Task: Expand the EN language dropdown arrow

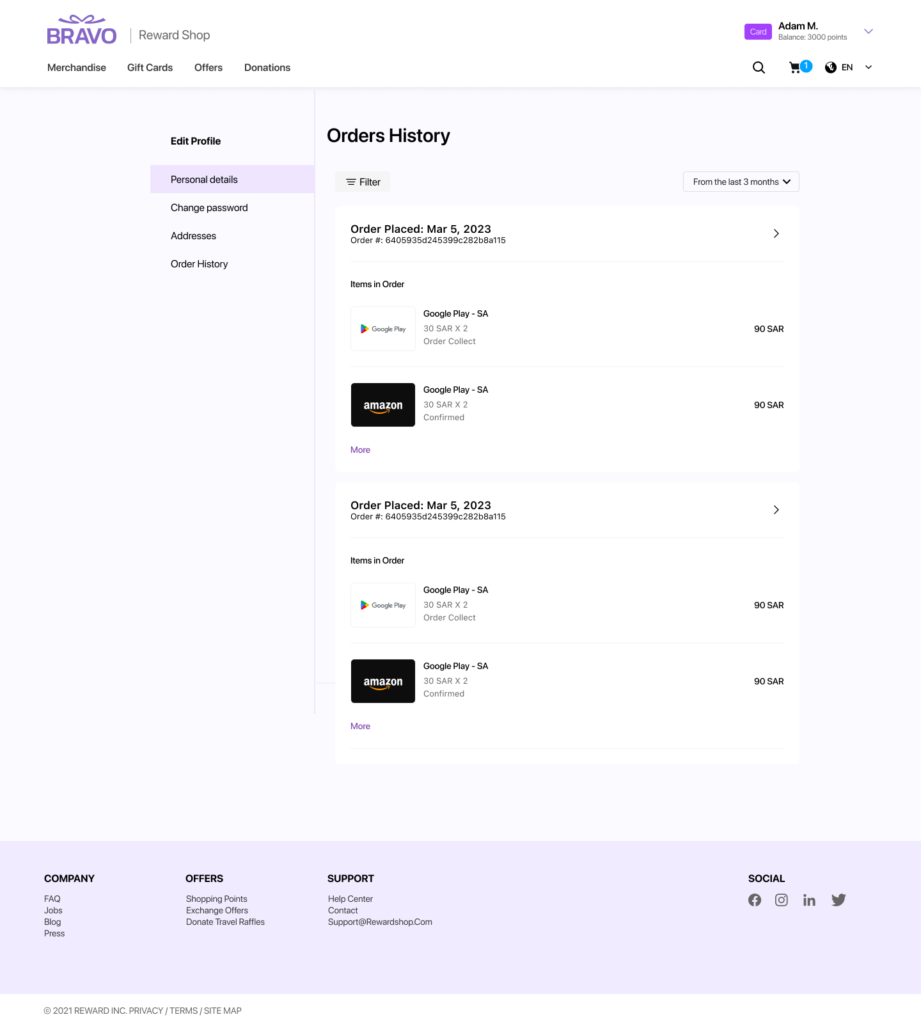Action: pyautogui.click(x=868, y=68)
